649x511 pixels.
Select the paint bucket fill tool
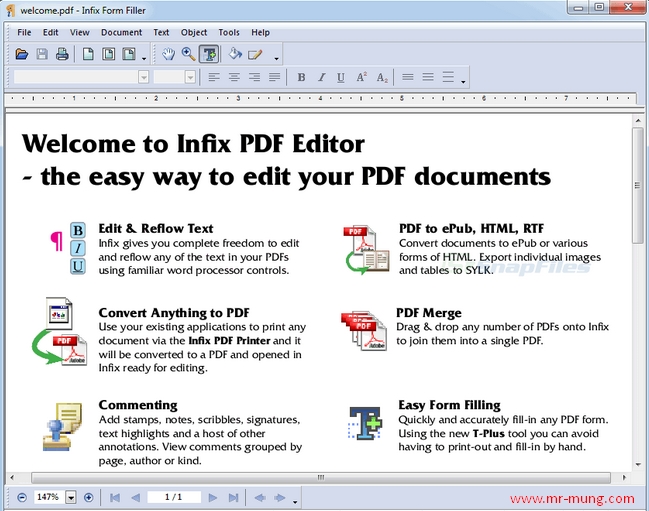tap(235, 54)
